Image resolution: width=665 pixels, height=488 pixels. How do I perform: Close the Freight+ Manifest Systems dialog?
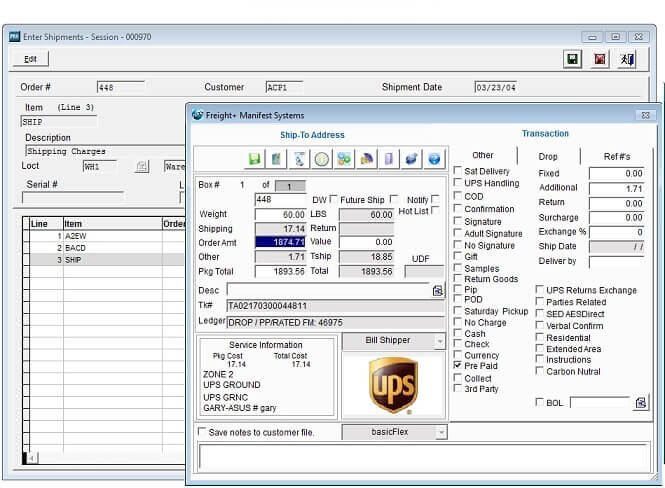[x=645, y=115]
